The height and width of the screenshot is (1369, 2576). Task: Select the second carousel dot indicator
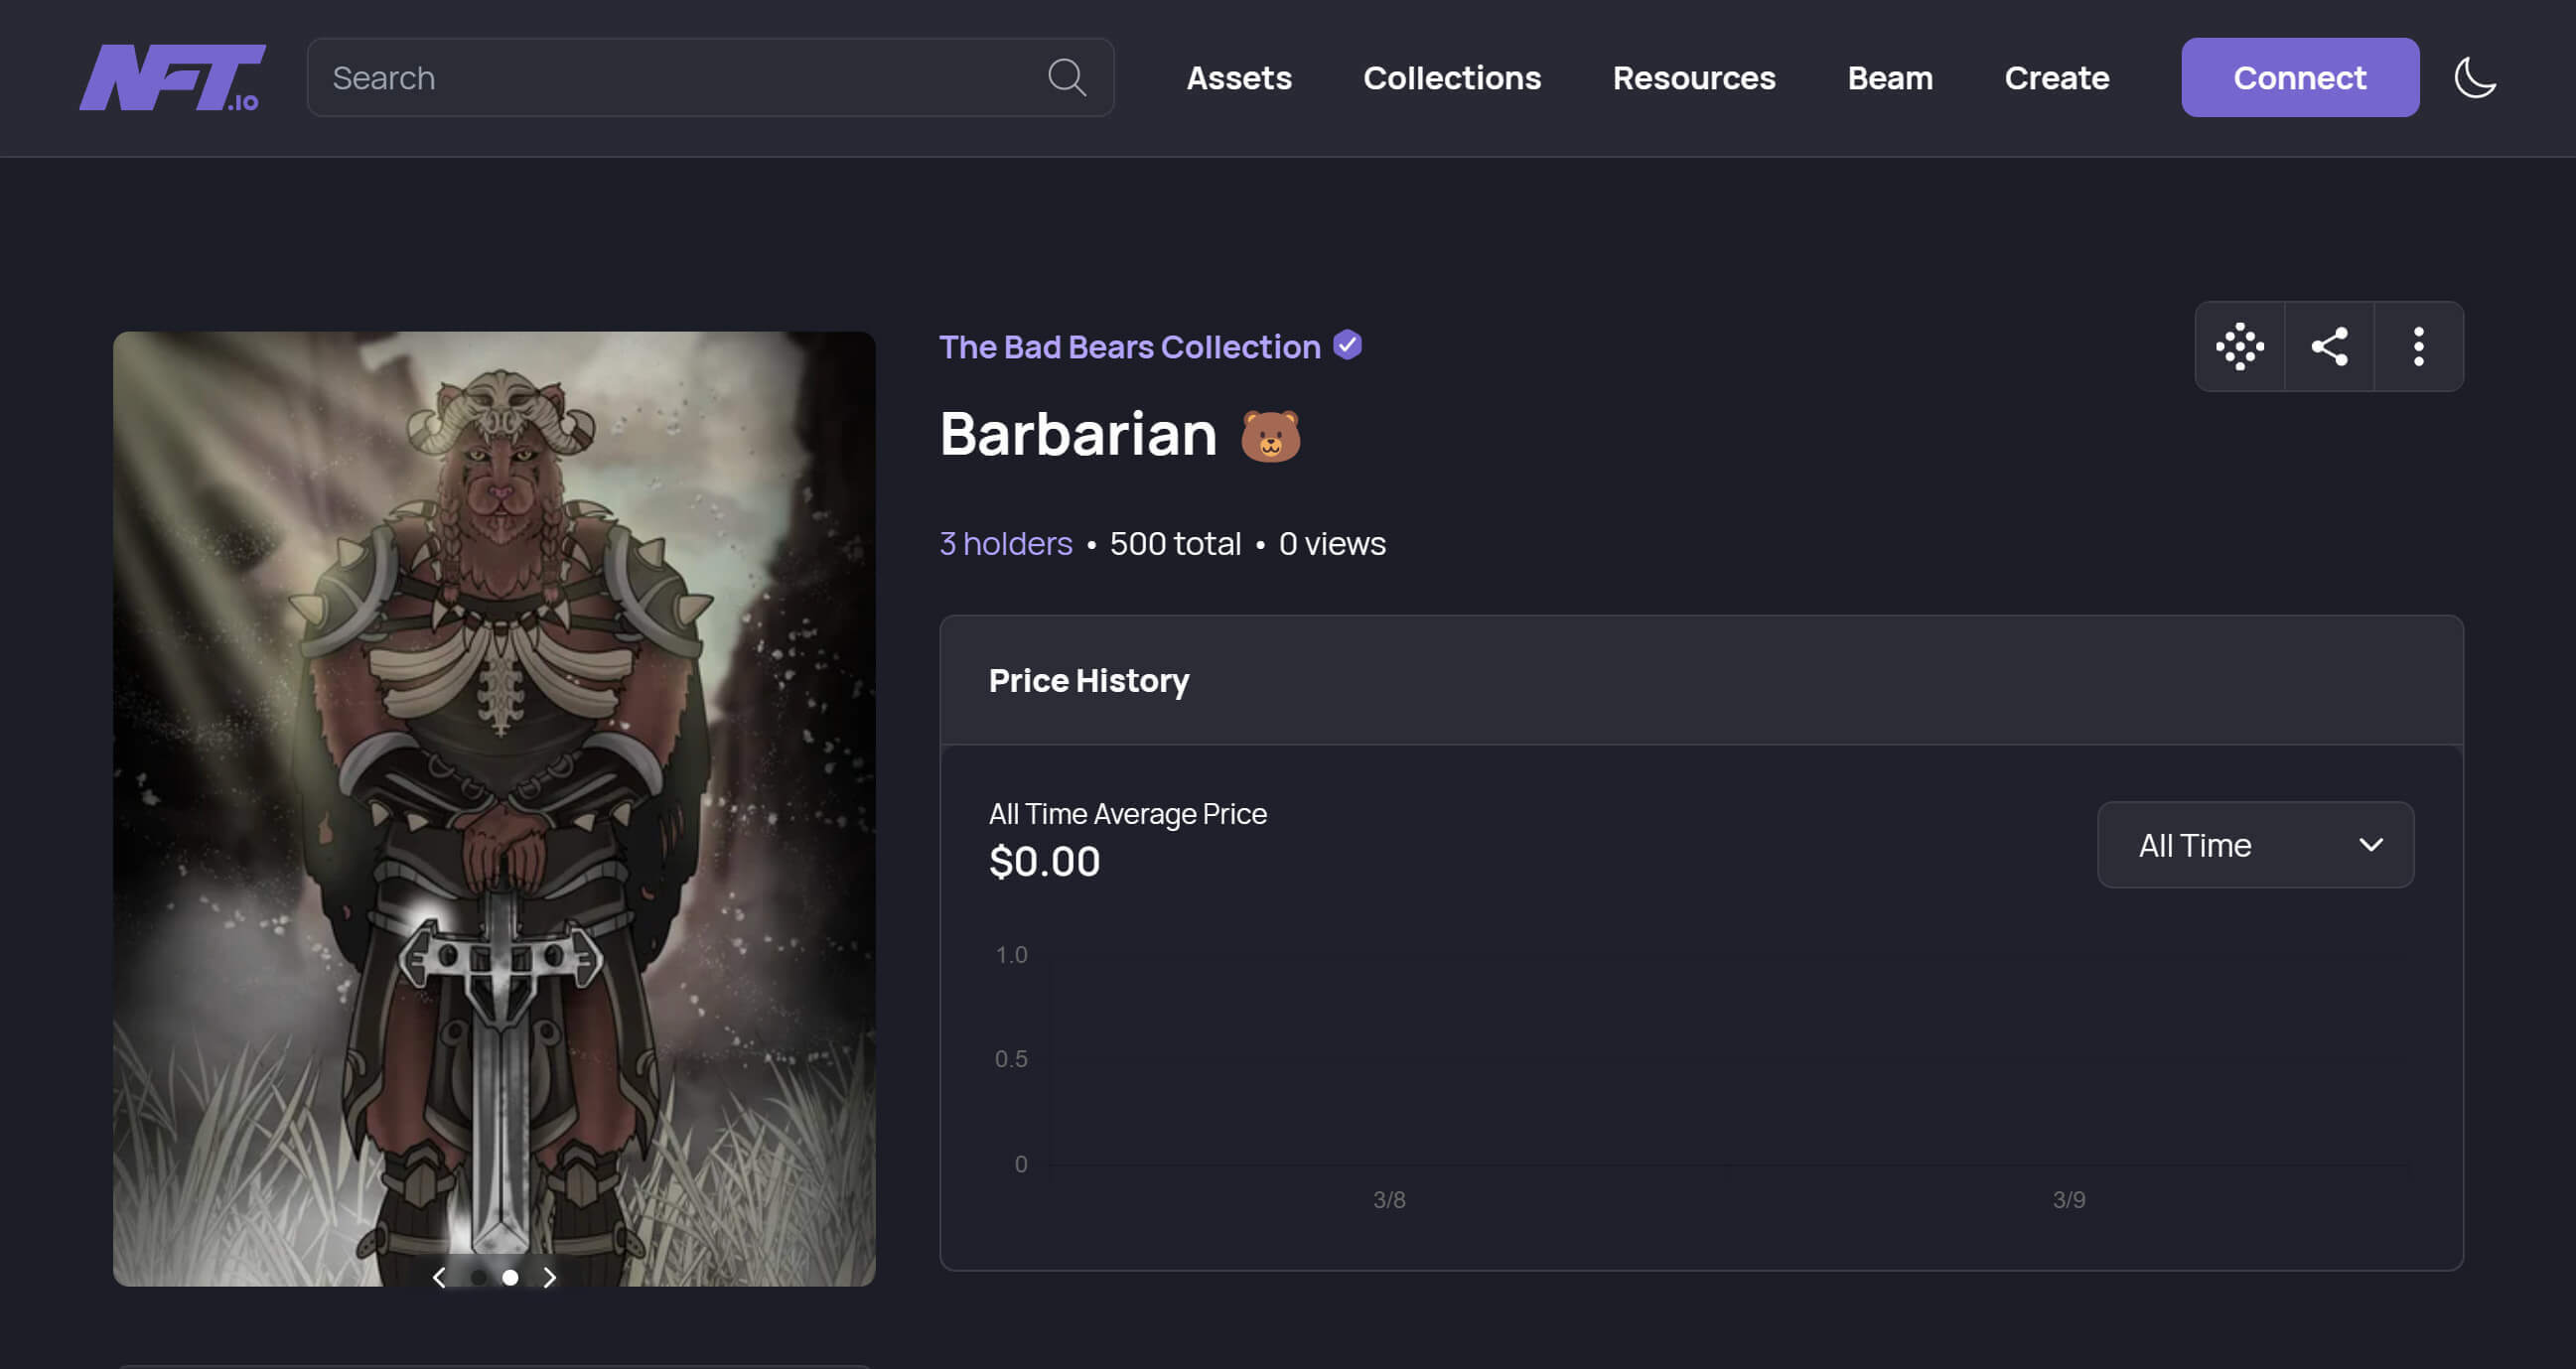point(509,1277)
